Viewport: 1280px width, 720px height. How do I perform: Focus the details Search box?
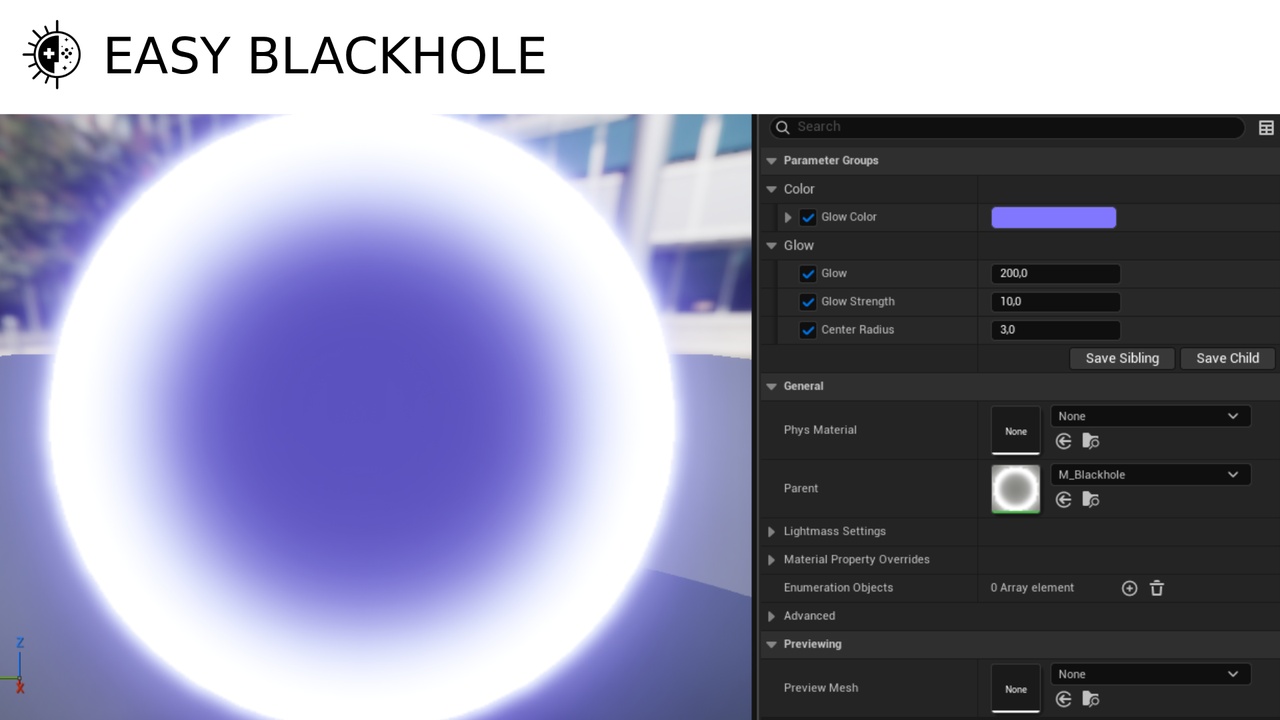[1007, 127]
